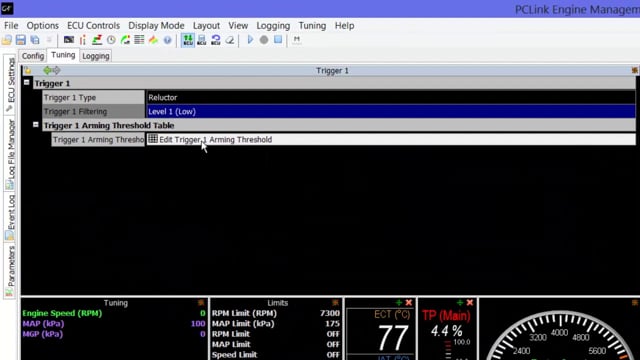Click the grey round record button
This screenshot has height=360, width=640.
pyautogui.click(x=264, y=40)
